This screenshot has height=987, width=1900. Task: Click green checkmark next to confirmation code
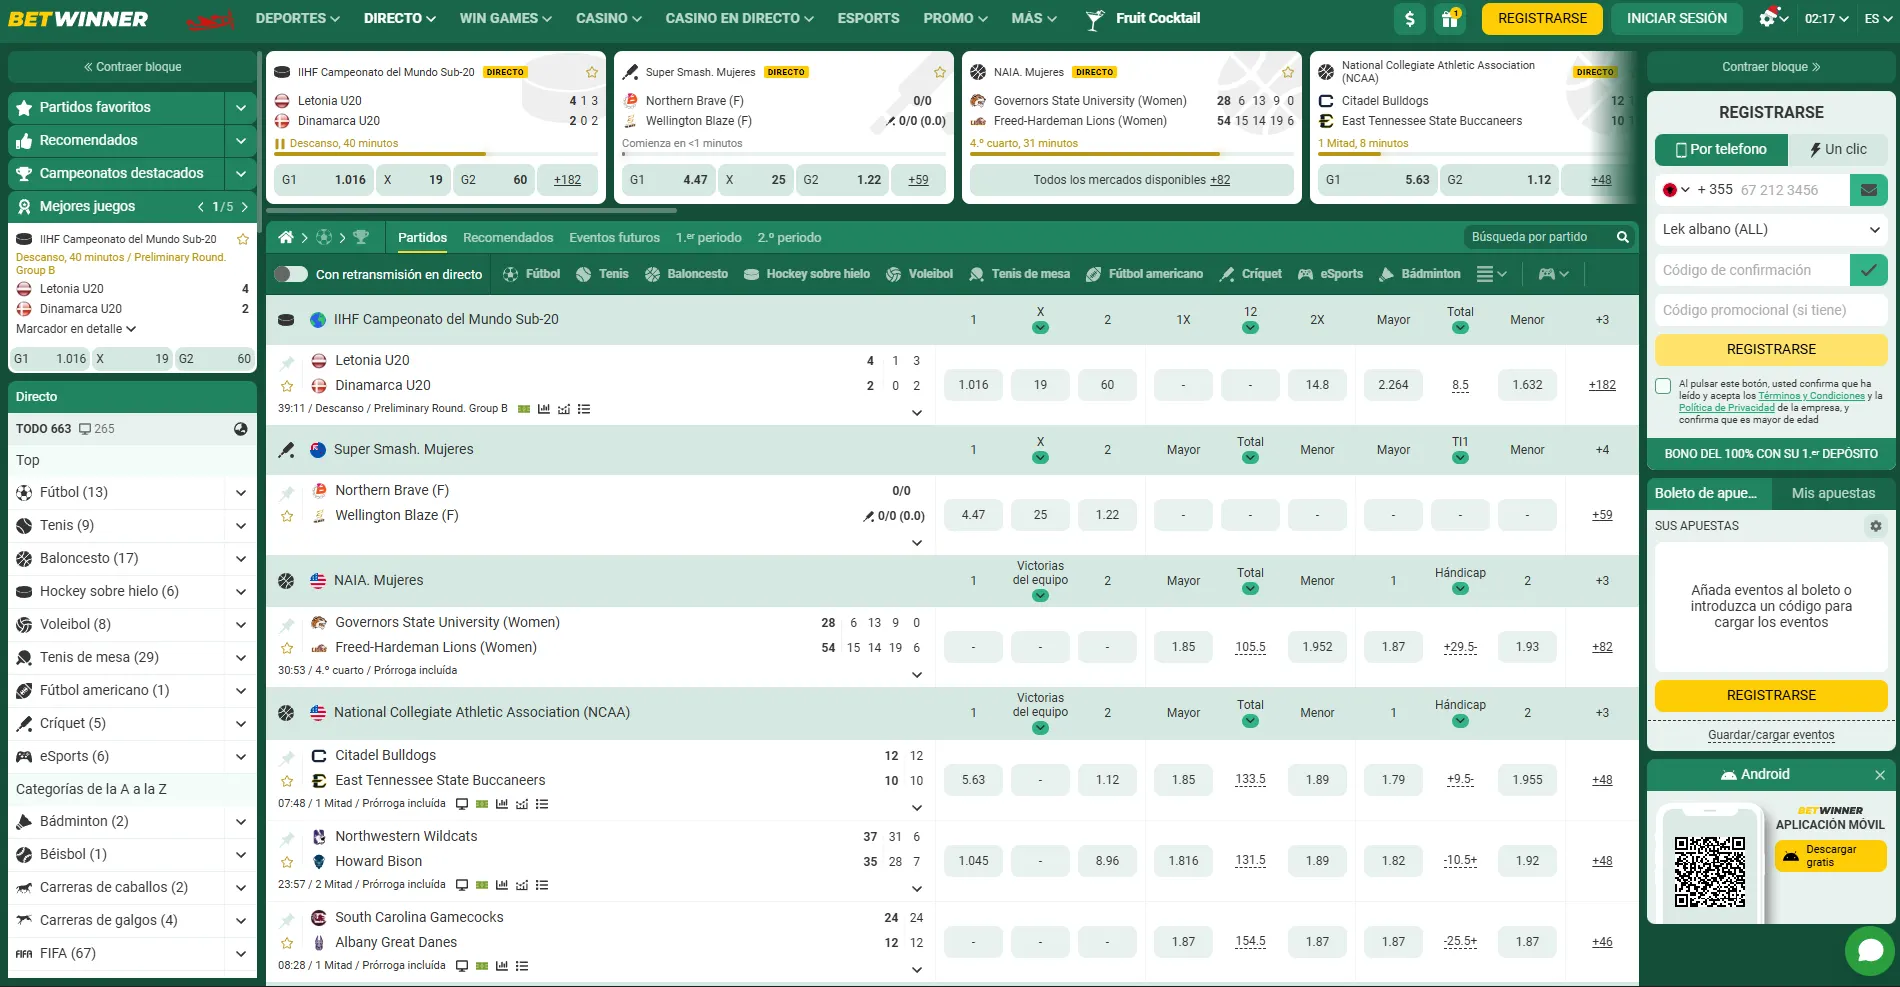[x=1869, y=270]
